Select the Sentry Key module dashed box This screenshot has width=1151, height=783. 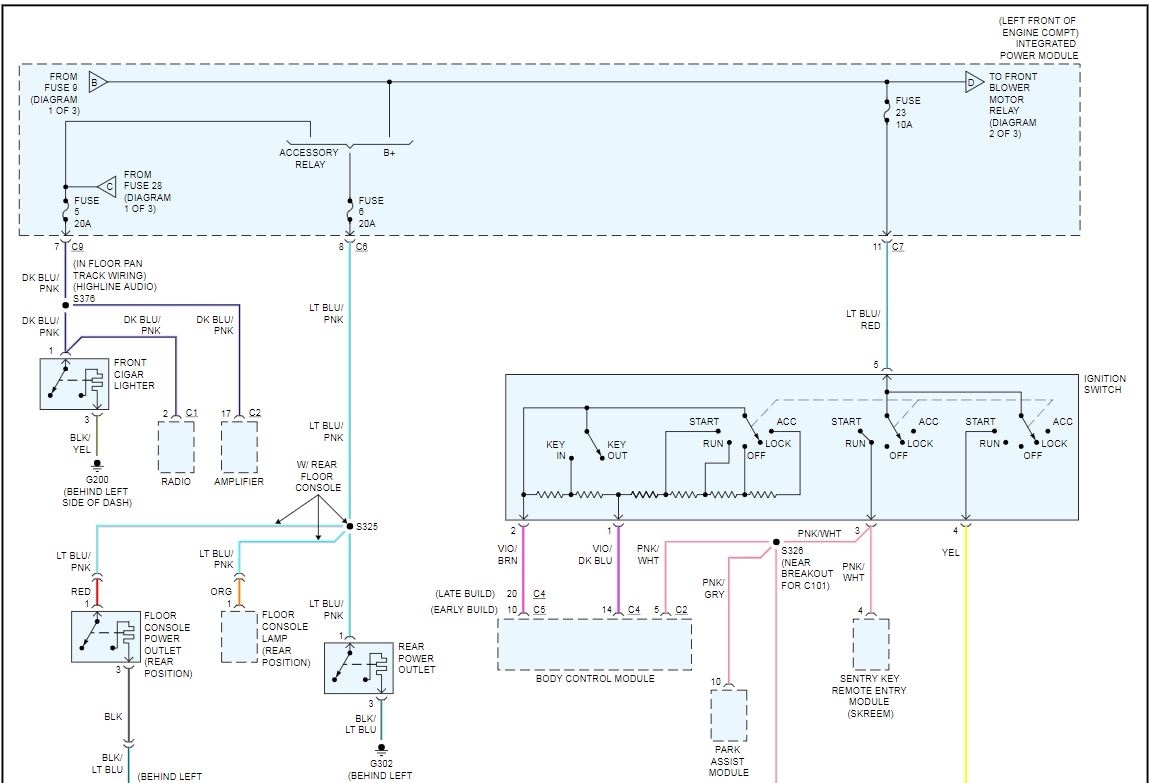point(871,644)
